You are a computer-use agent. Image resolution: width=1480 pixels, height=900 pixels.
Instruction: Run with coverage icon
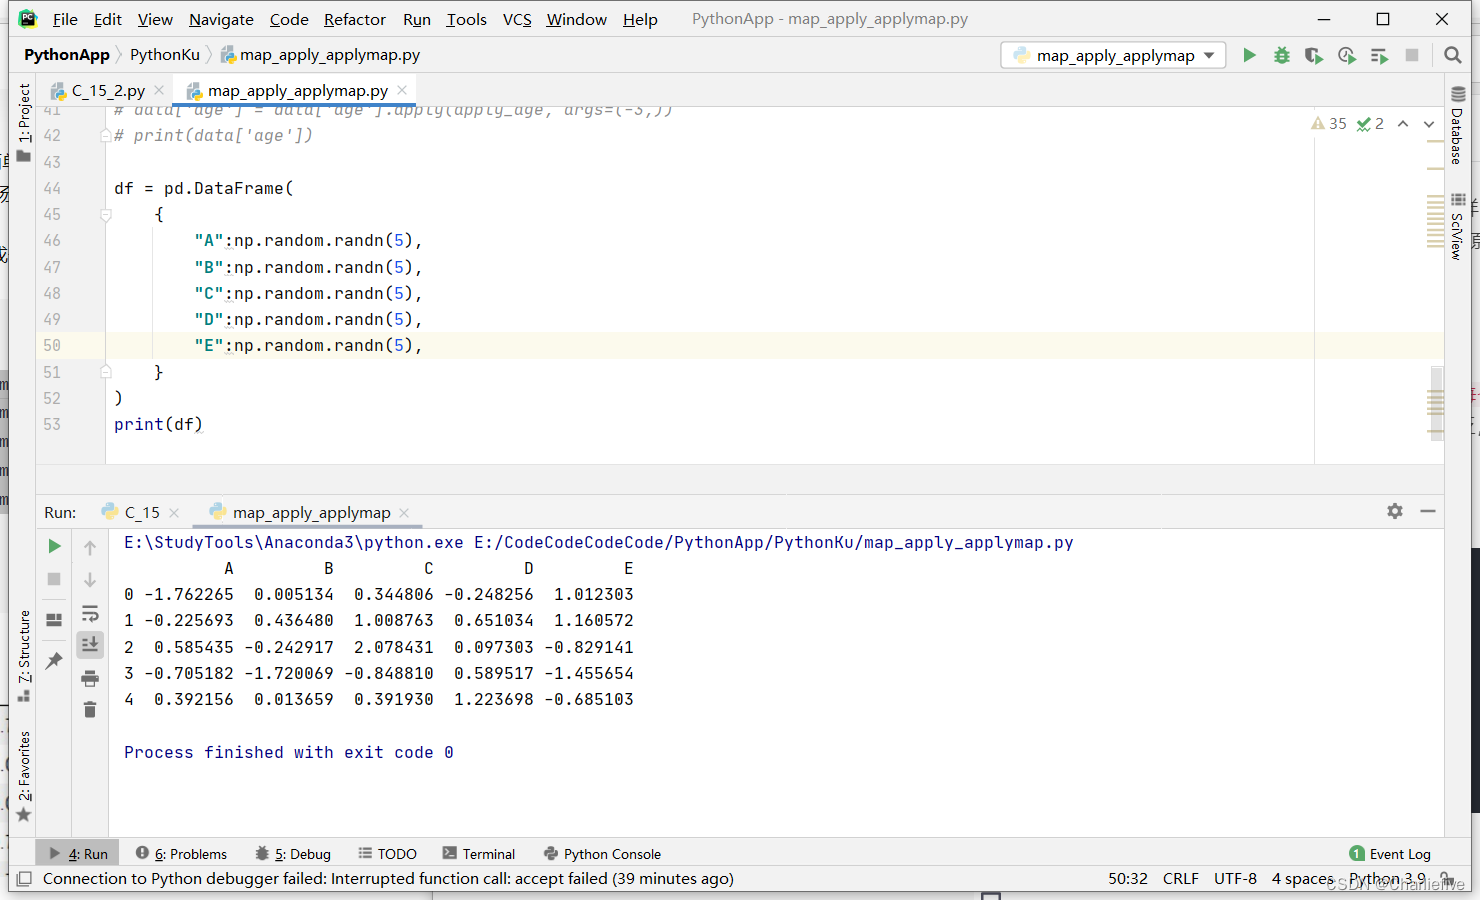tap(1314, 55)
